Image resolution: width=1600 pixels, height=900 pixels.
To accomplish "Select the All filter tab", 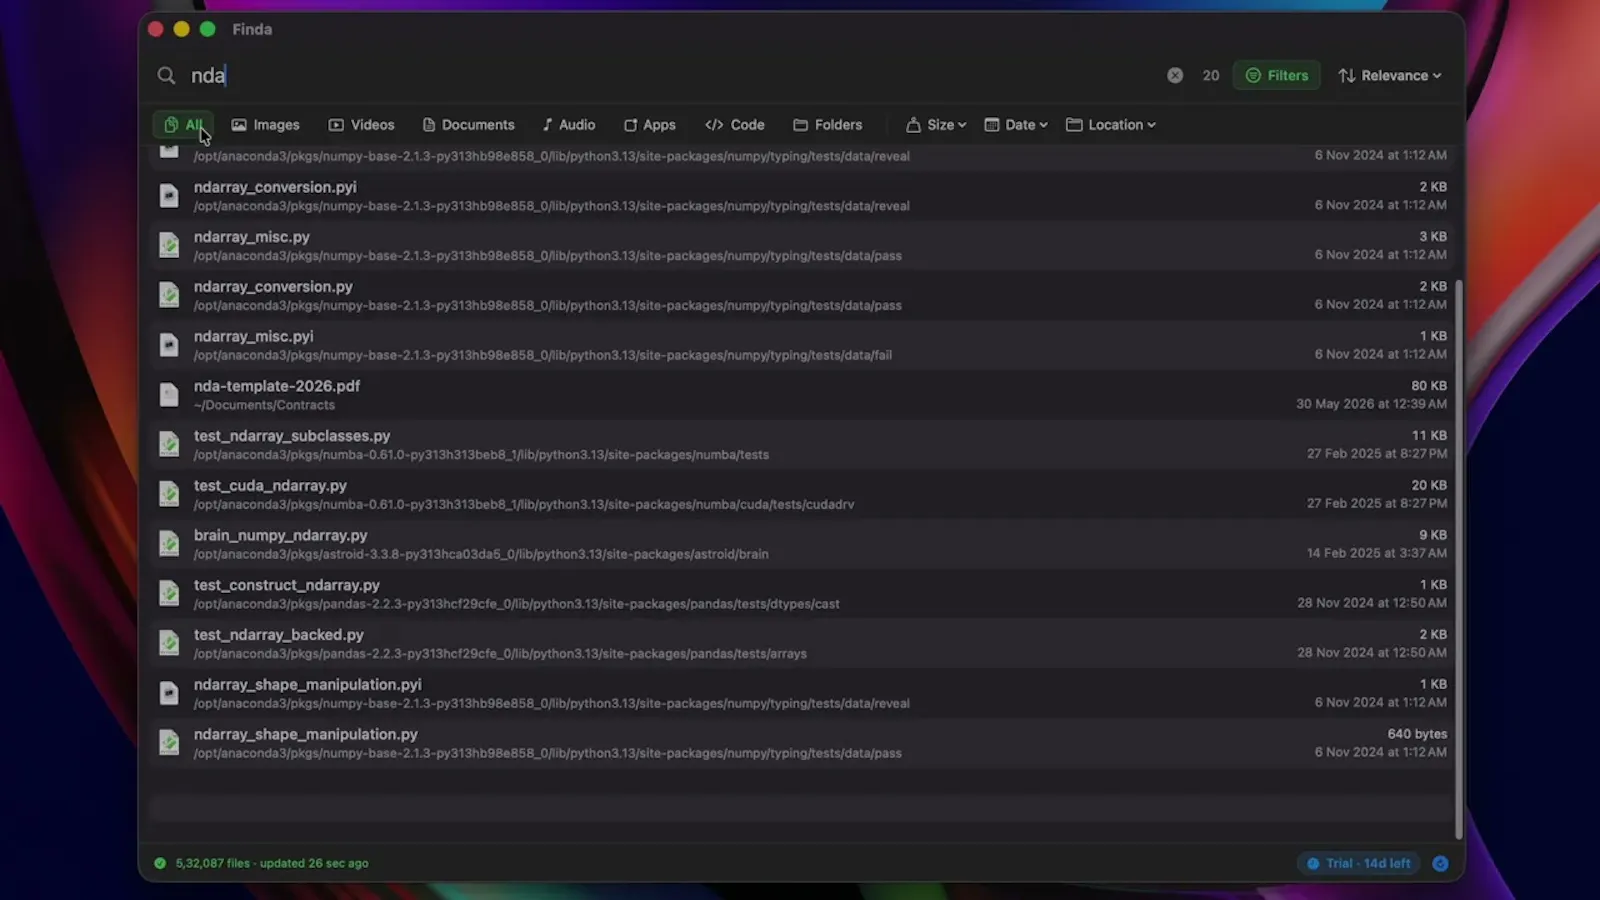I will pos(183,125).
